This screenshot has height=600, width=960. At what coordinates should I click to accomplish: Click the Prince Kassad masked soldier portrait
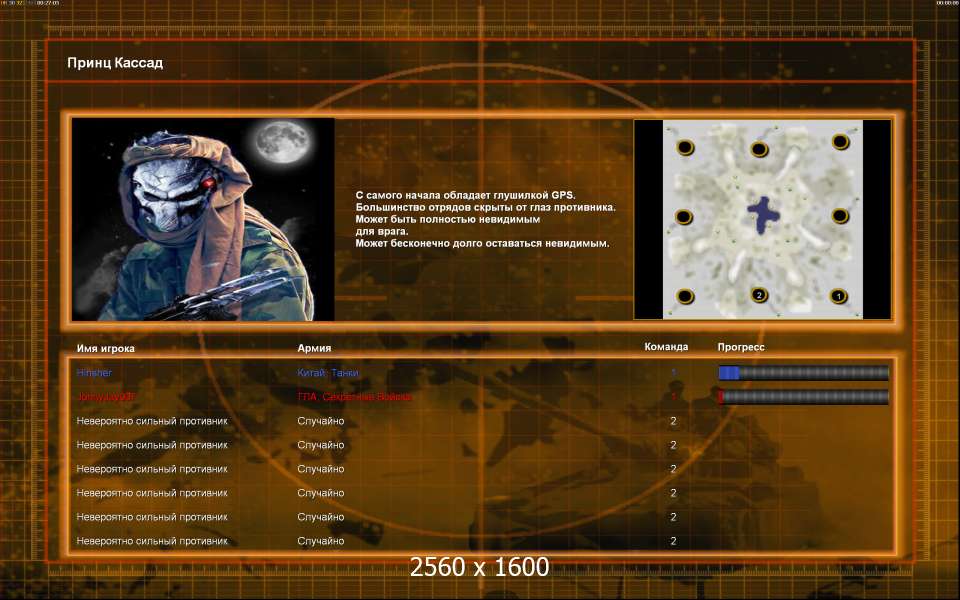tap(203, 219)
